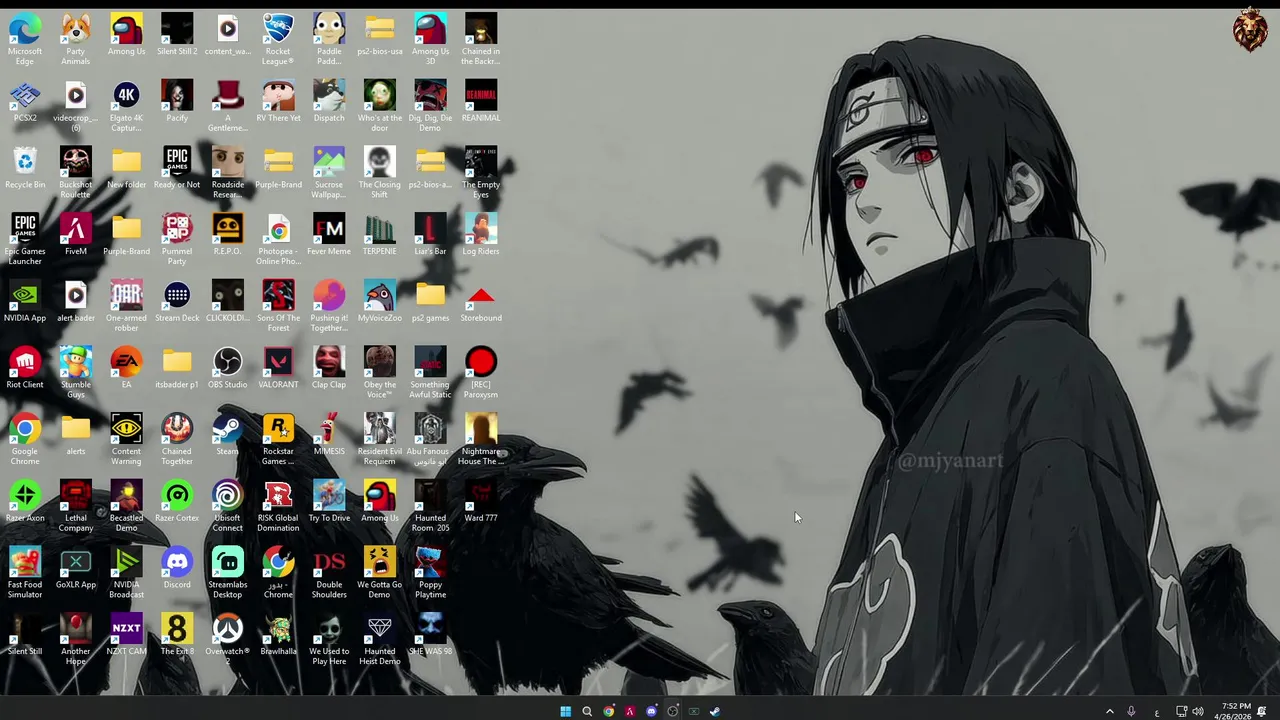Open the volume control in tray
The image size is (1280, 720).
pos(1198,711)
